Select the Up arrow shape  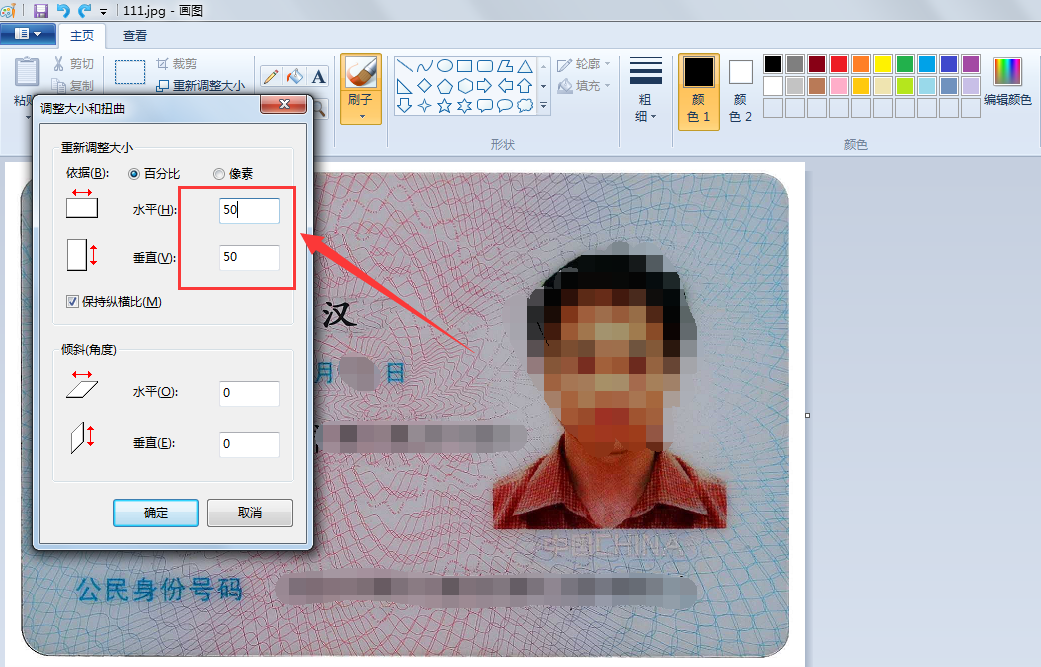tap(525, 86)
